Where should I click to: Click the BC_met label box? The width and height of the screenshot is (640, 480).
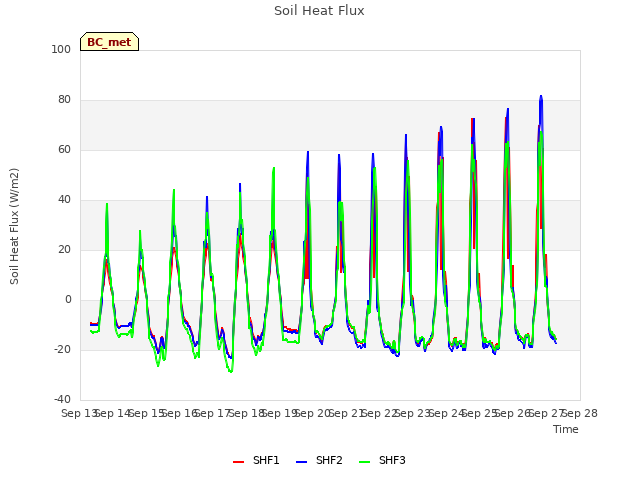pyautogui.click(x=109, y=42)
